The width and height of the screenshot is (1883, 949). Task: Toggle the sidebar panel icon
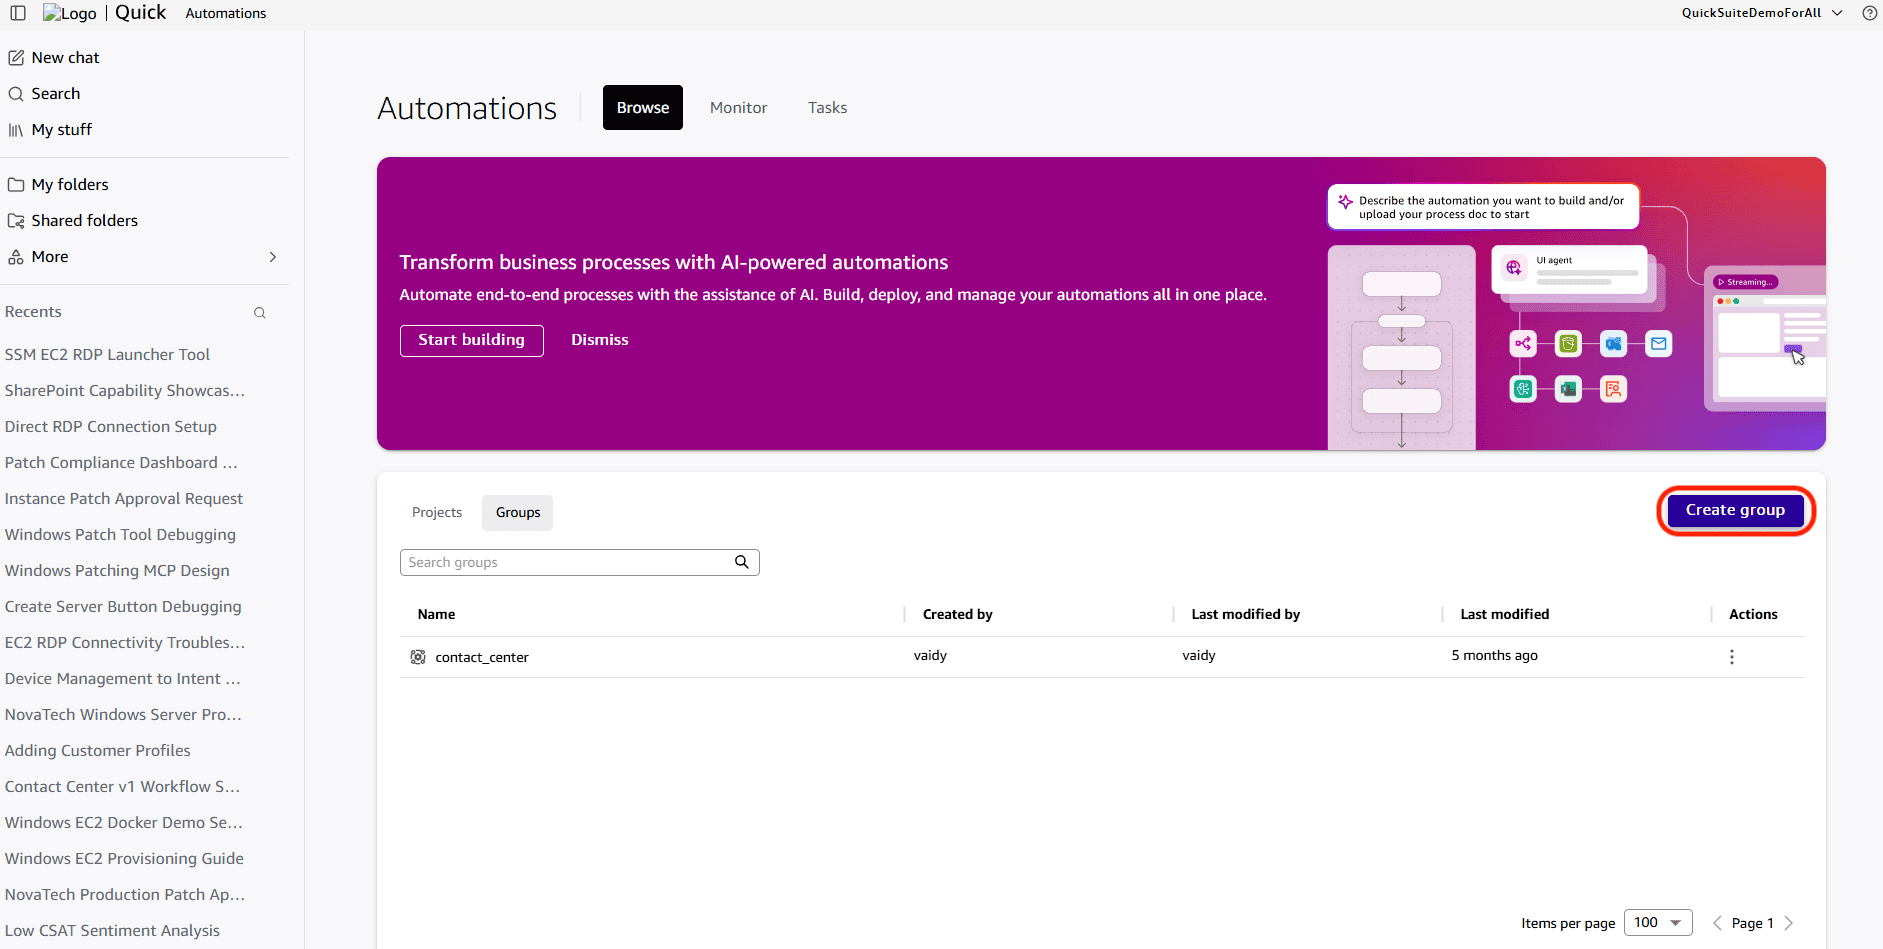[18, 13]
